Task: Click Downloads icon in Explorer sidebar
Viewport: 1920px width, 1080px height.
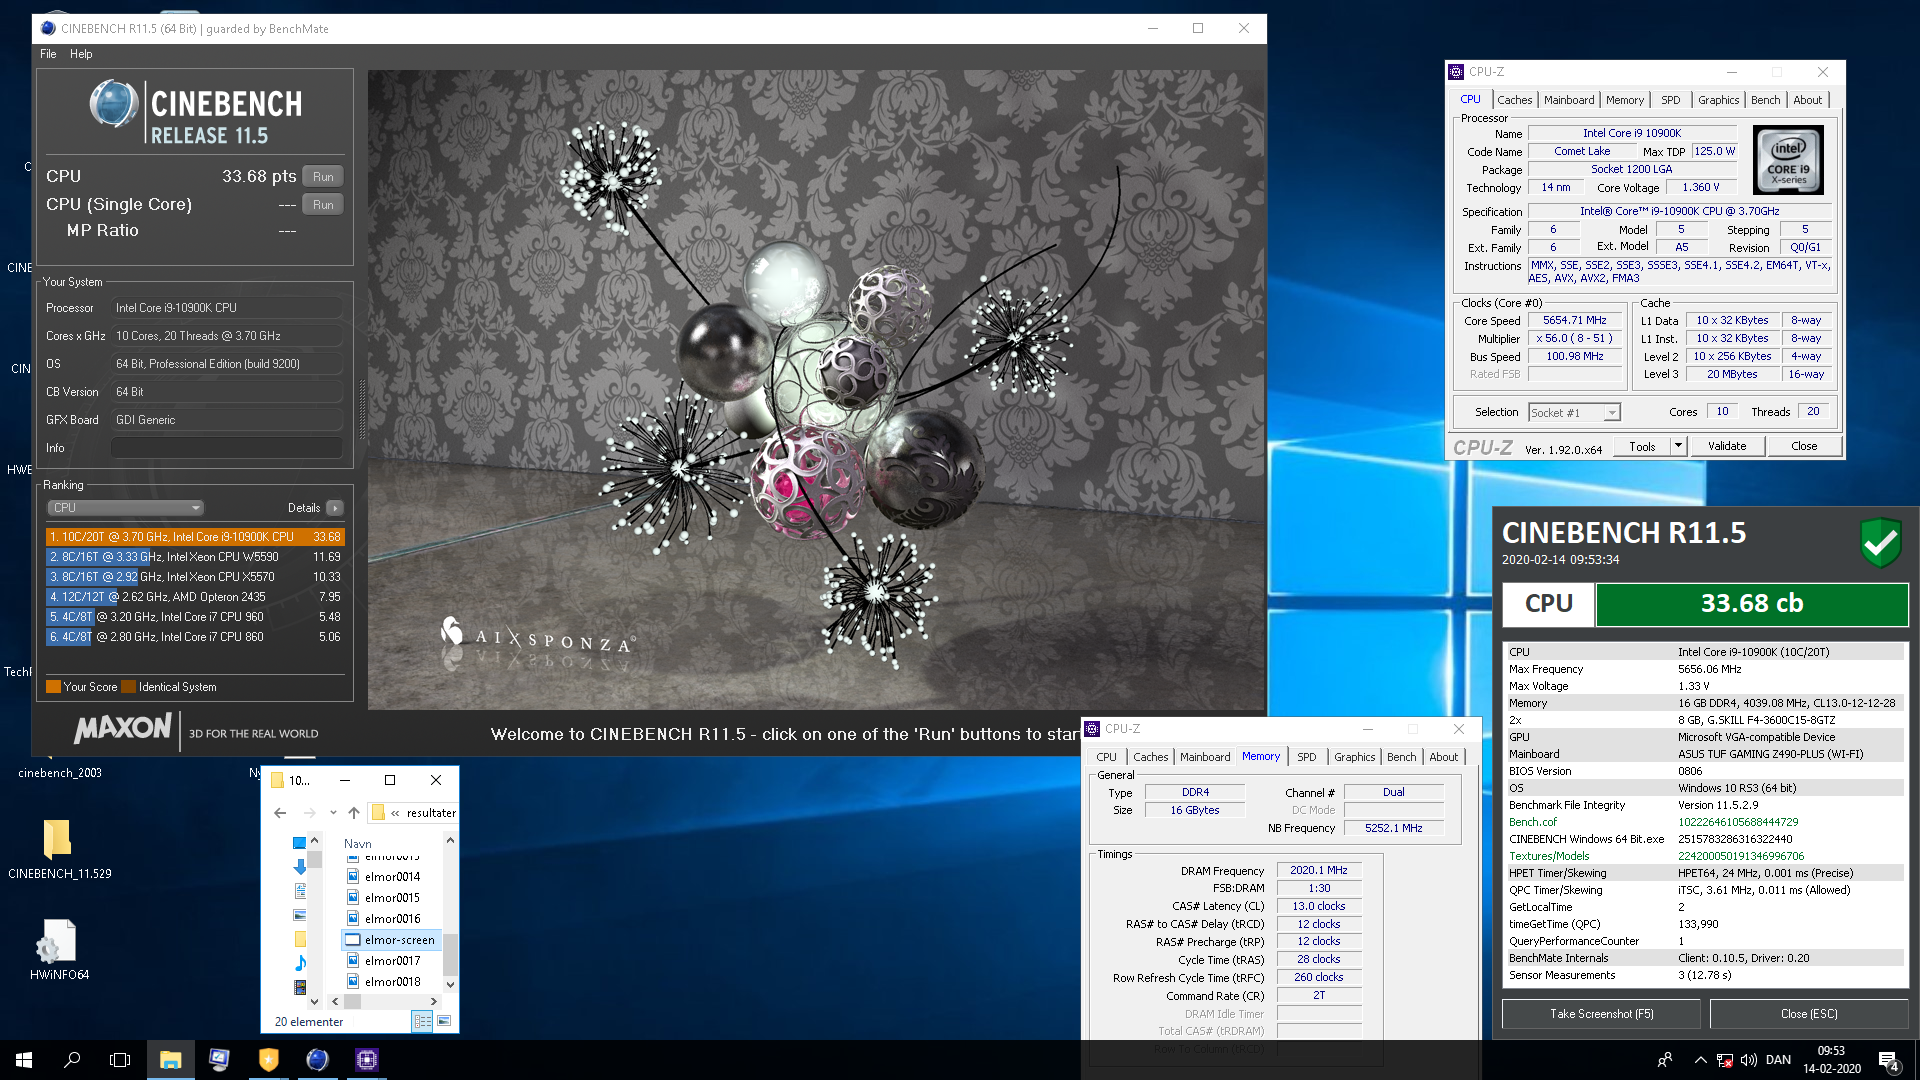Action: [x=299, y=867]
